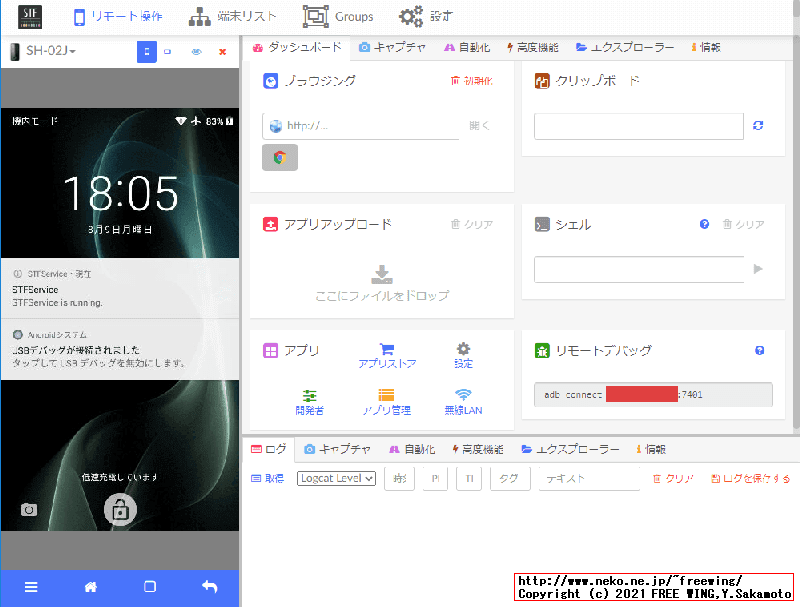Select the 開発者 (developer) icon

click(x=309, y=397)
